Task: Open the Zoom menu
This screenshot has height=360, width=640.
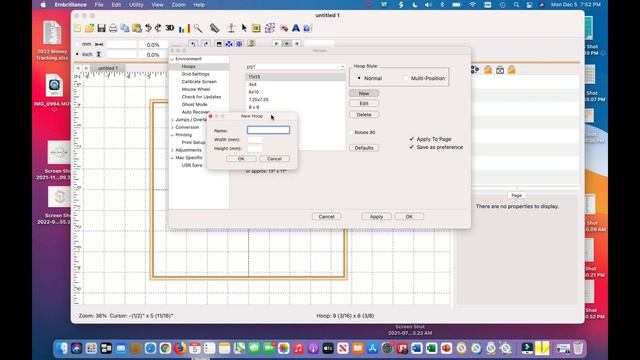Action: point(178,4)
